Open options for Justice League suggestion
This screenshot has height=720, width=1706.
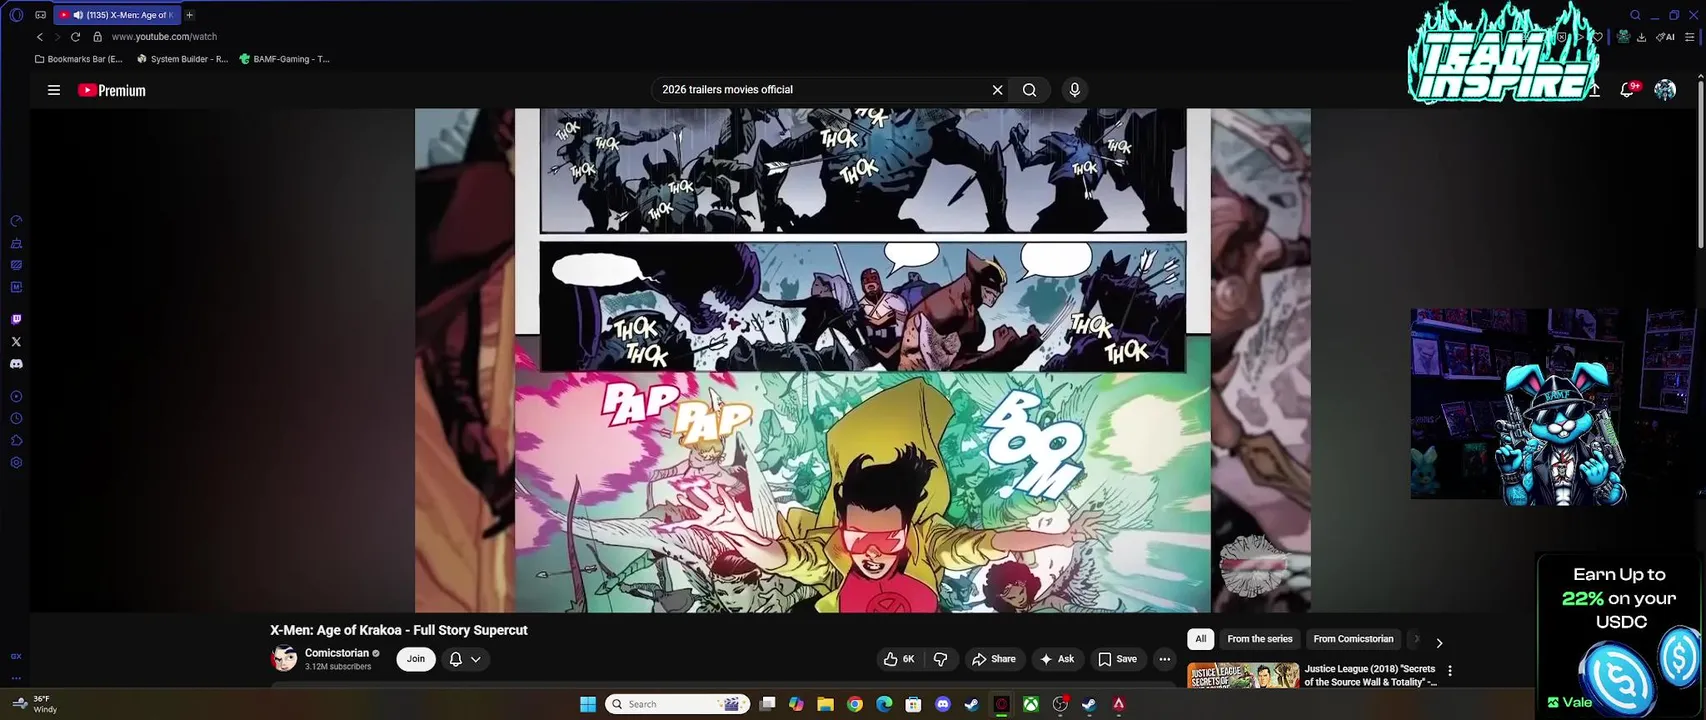(x=1450, y=671)
